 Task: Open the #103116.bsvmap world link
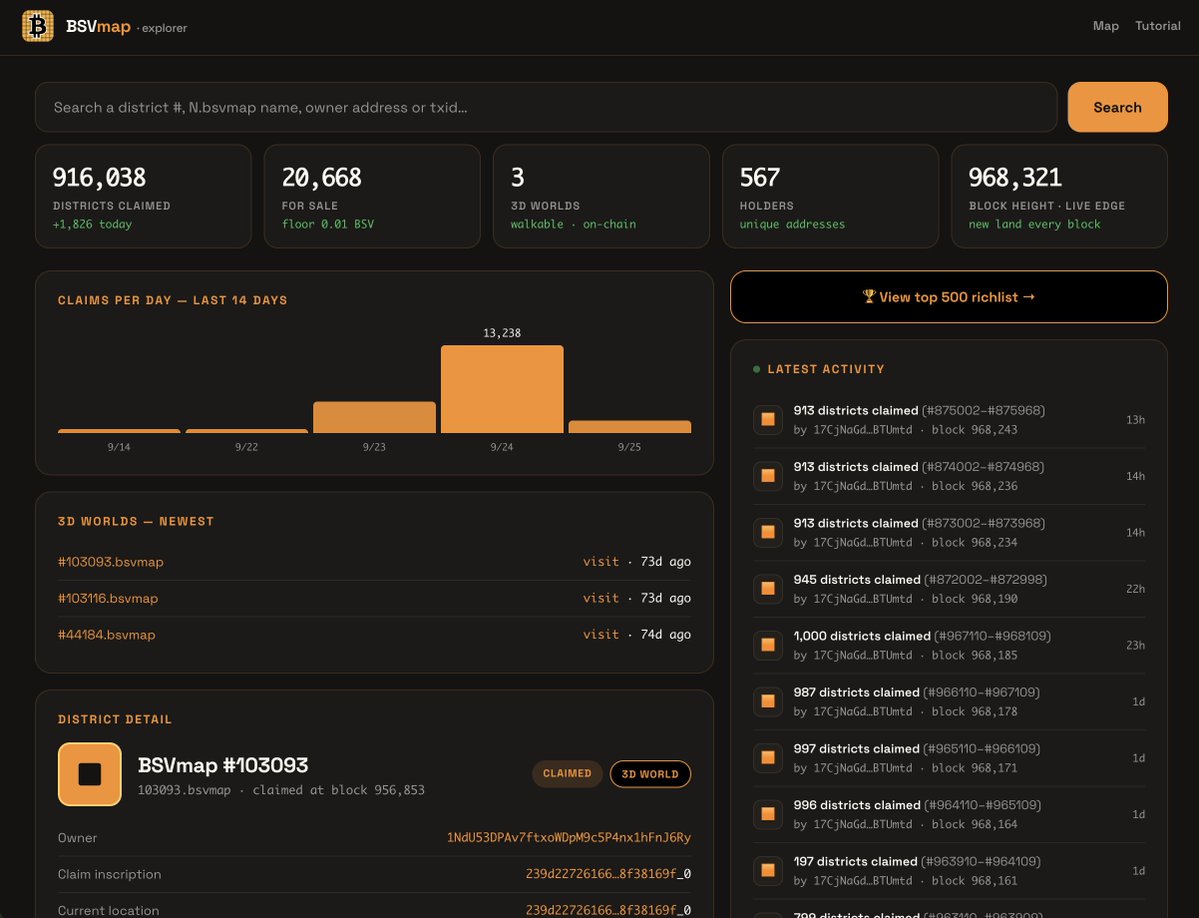coord(108,598)
